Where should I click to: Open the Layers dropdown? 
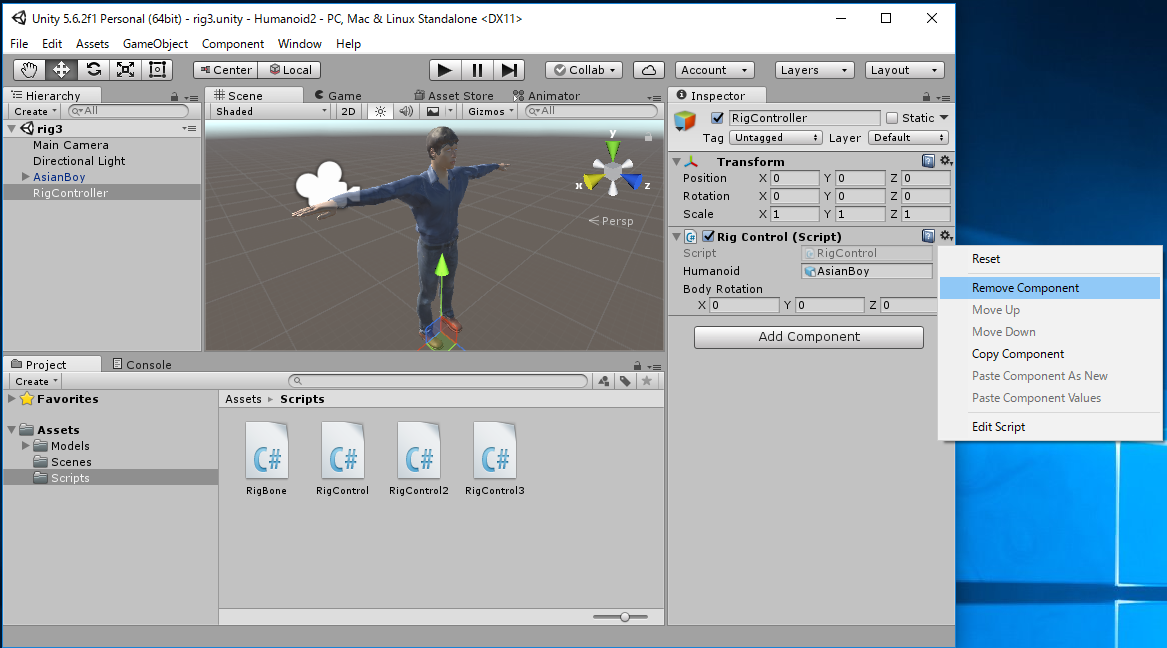tap(814, 70)
